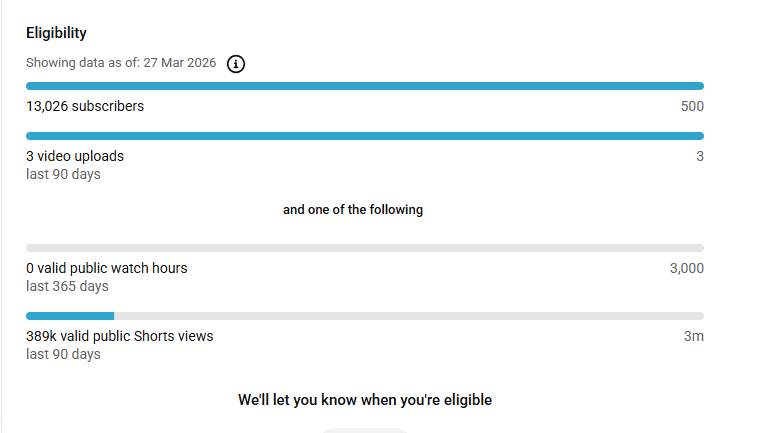
Task: Click the 'last 365 days' text
Action: pos(67,286)
